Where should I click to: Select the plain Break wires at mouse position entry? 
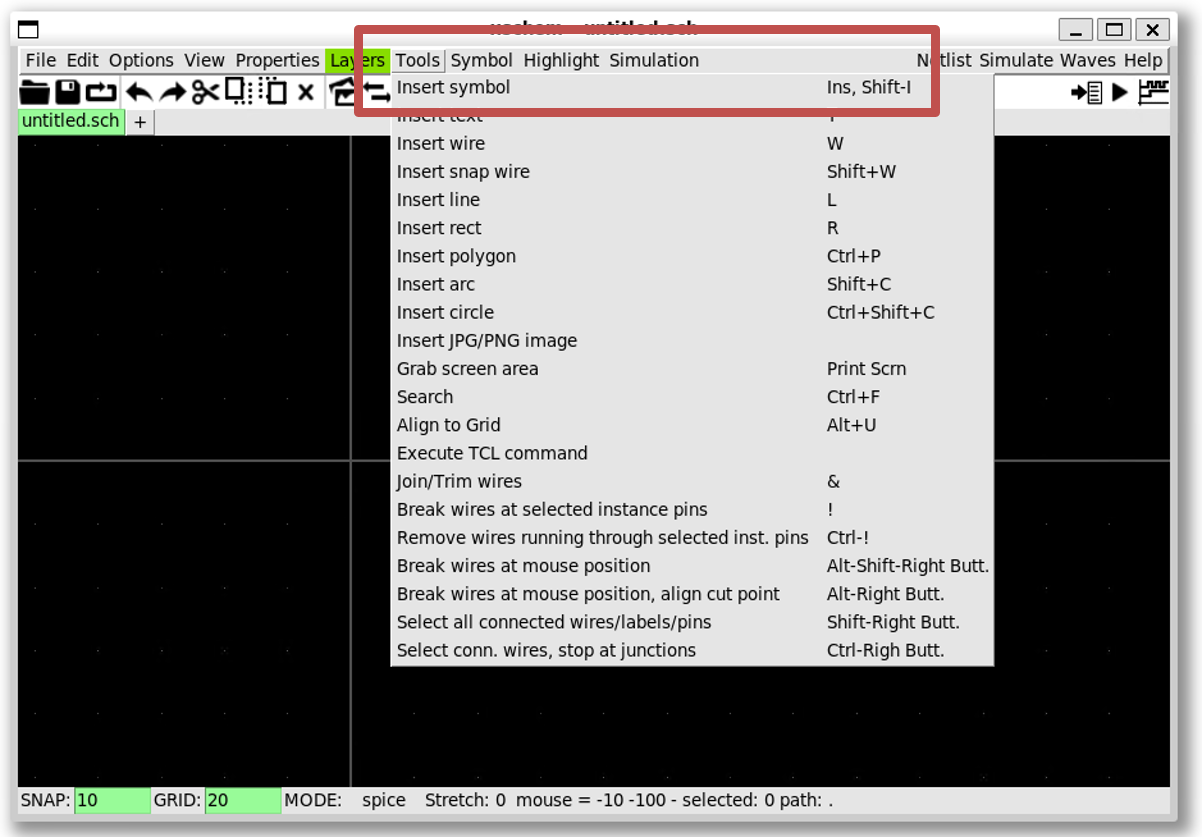click(692, 565)
